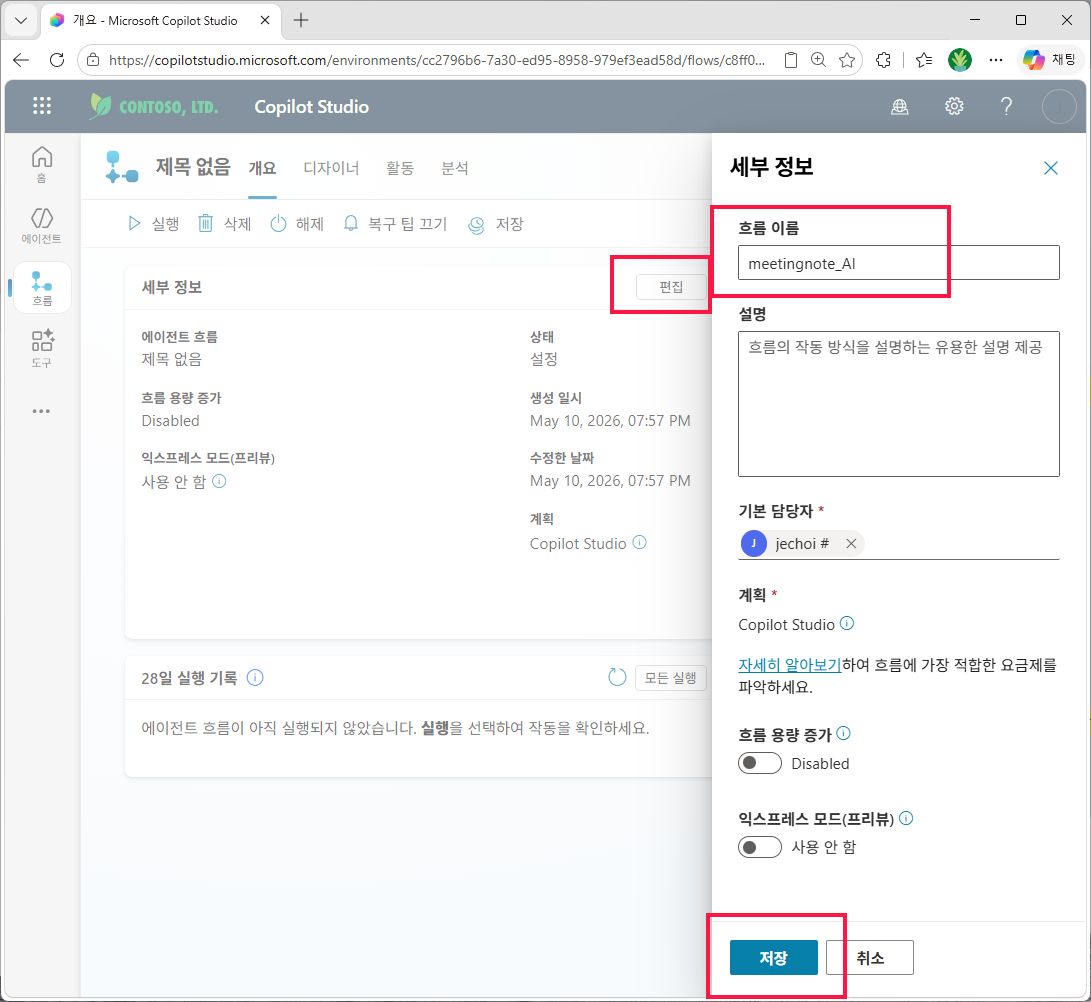
Task: Switch to the 디자이너 tab
Action: [331, 168]
